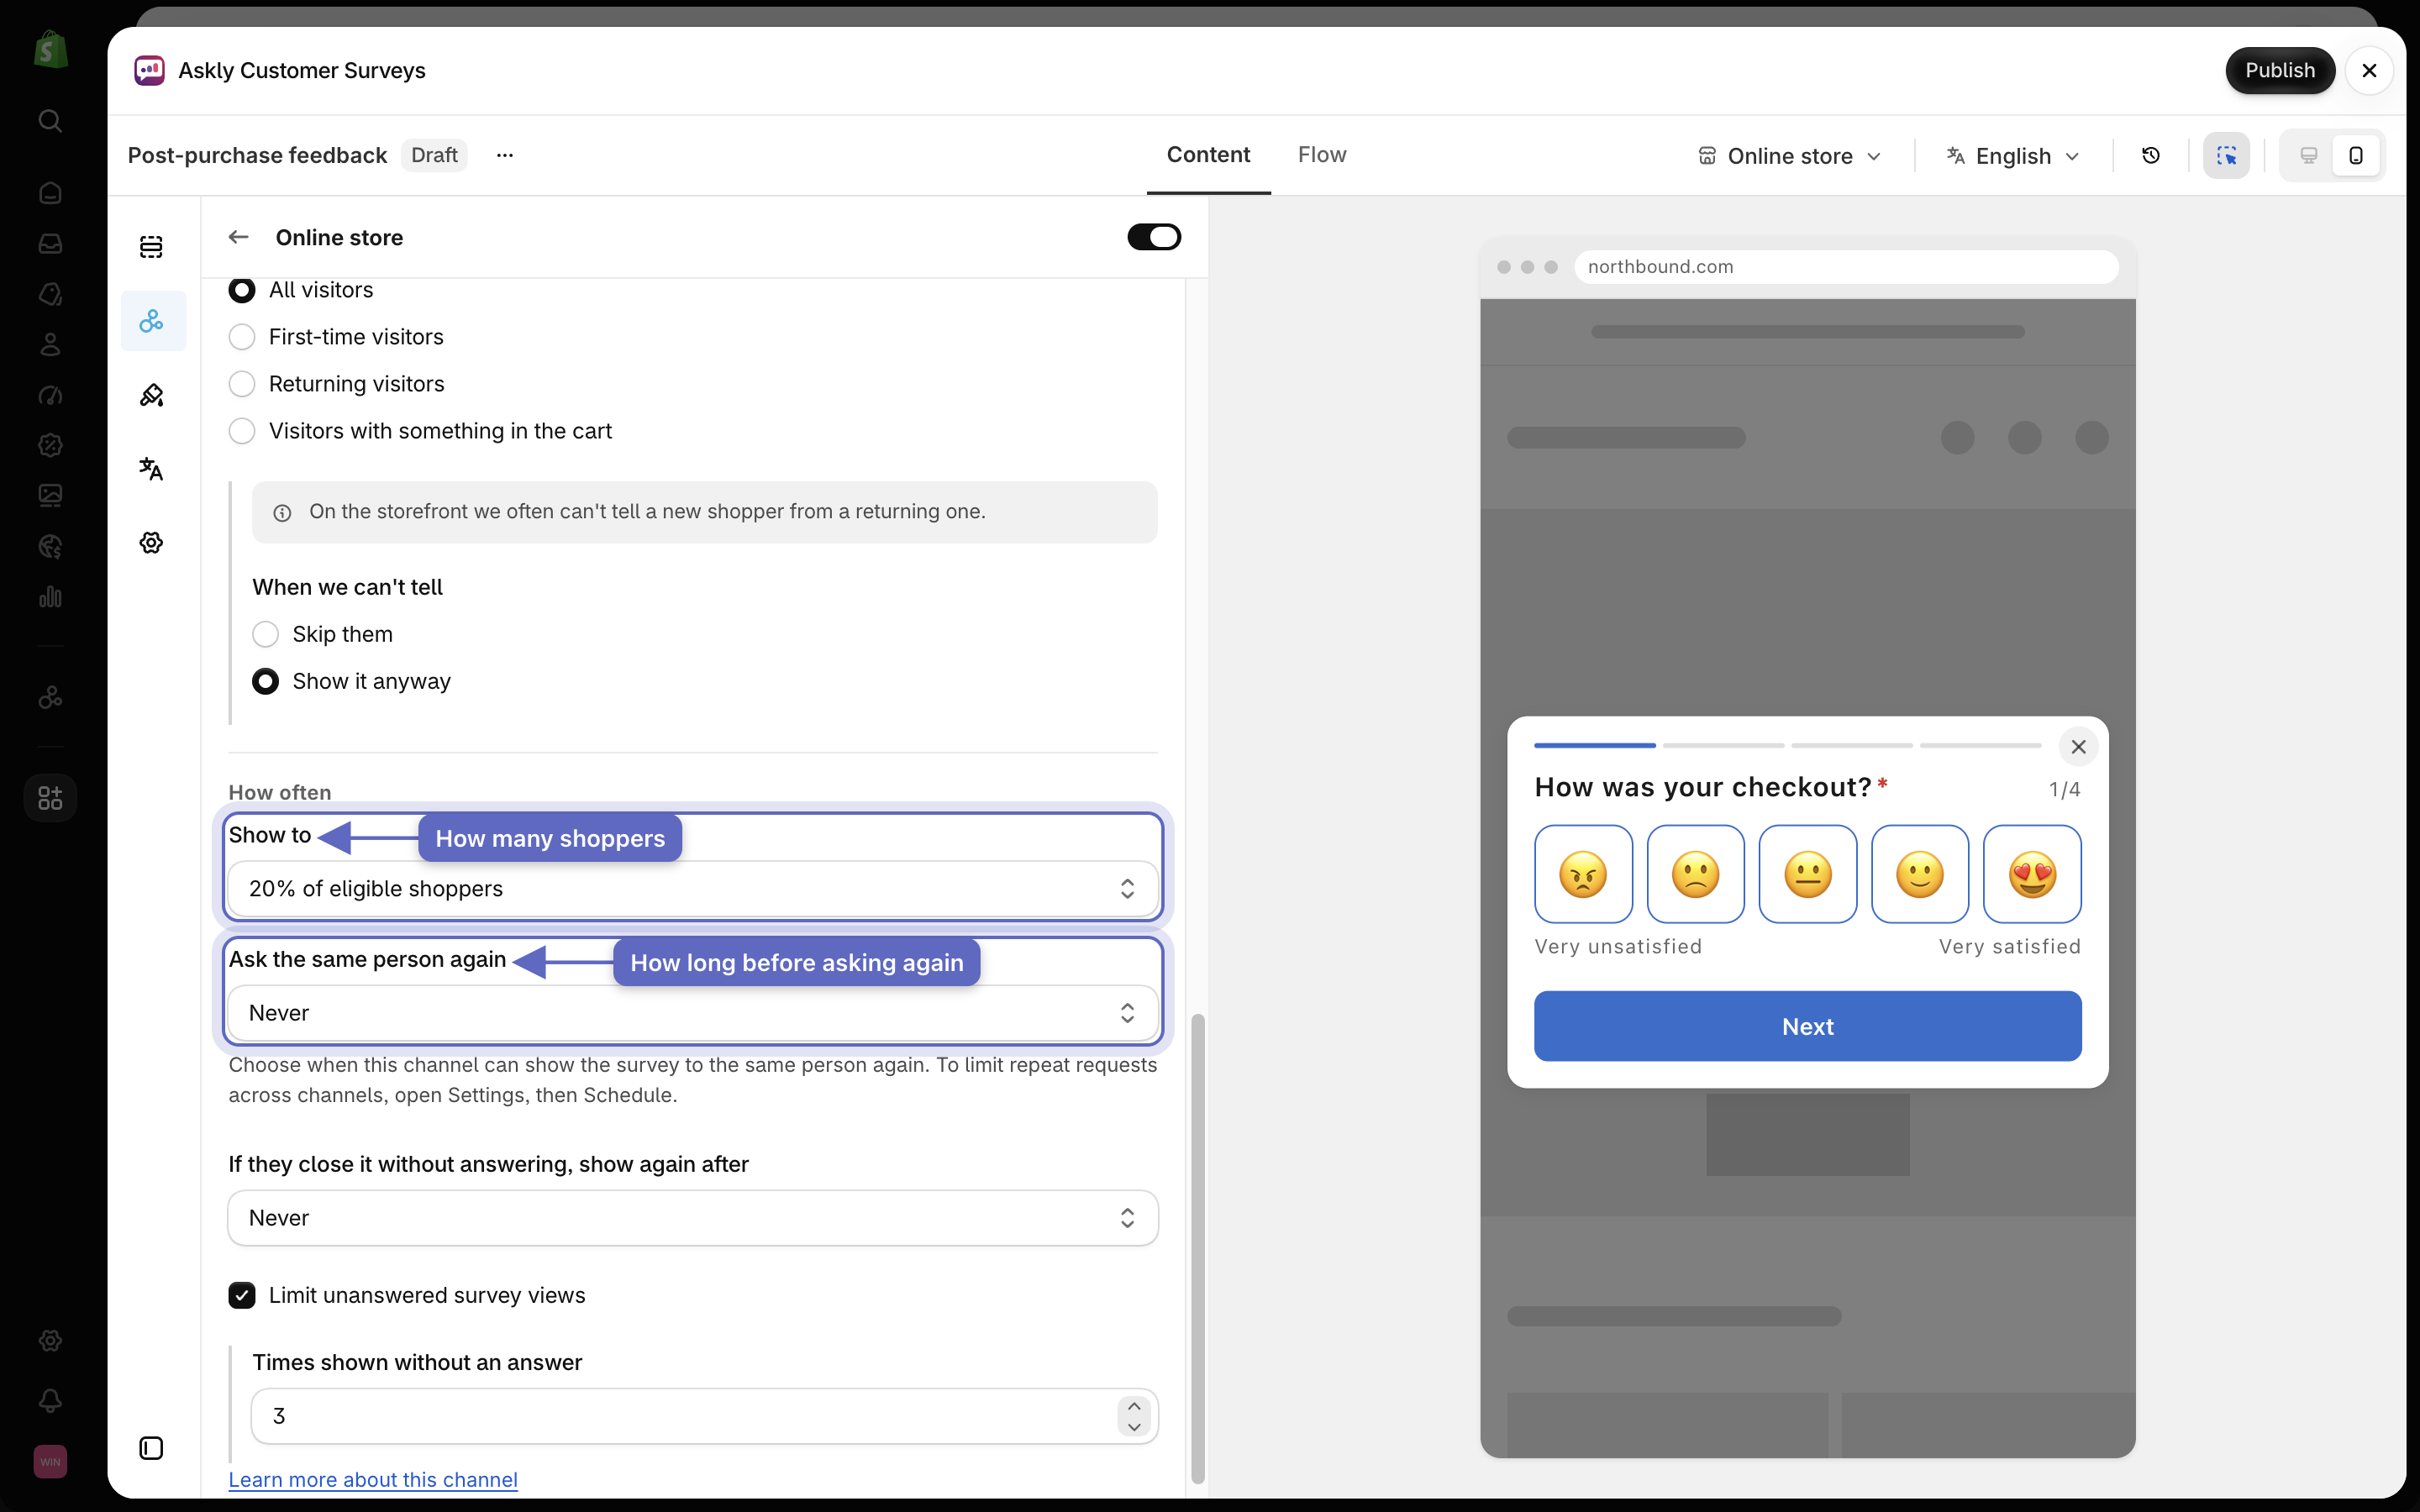Increment the Times shown without an answer stepper
The image size is (2420, 1512).
pyautogui.click(x=1134, y=1406)
